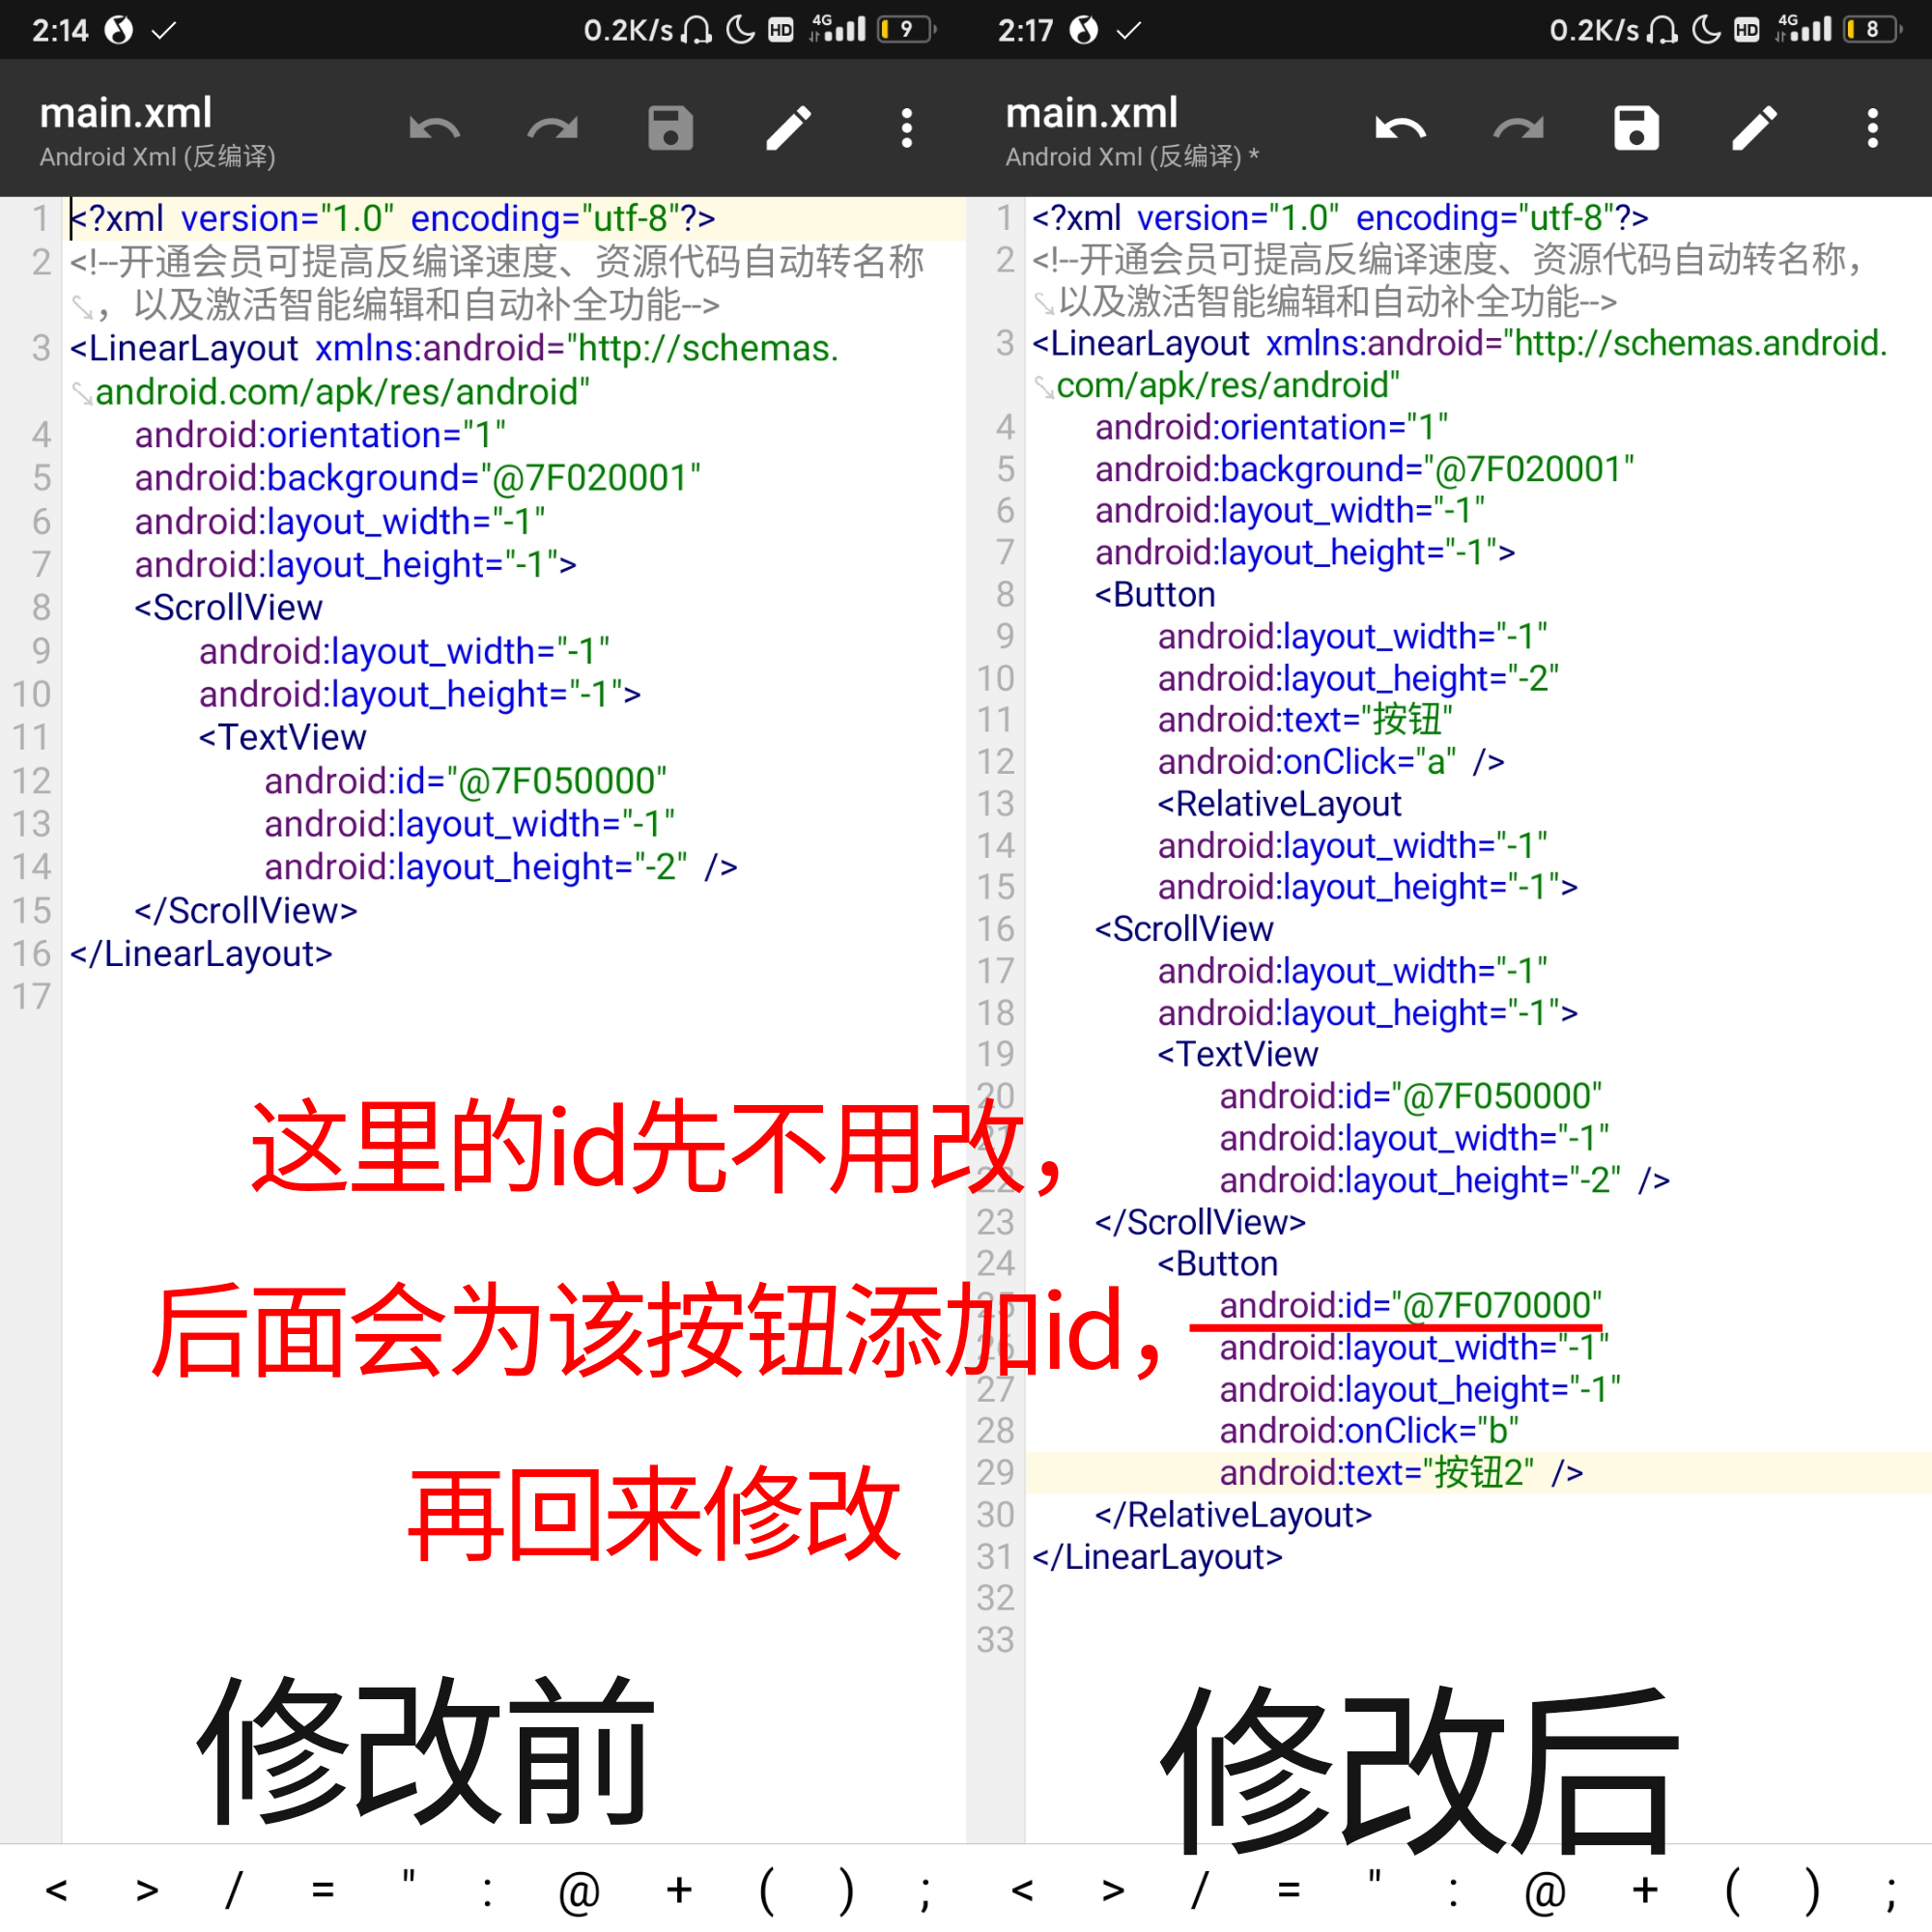Tap the undo icon in right editor
Screen dimensions: 1932x1932
pos(1400,129)
